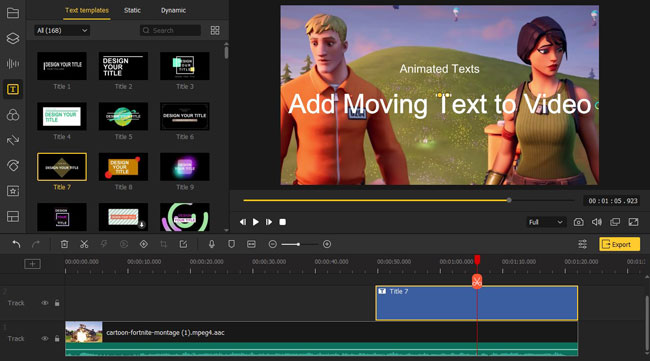Open the Edit pencil-square tool
Image resolution: width=650 pixels, height=361 pixels.
click(183, 244)
